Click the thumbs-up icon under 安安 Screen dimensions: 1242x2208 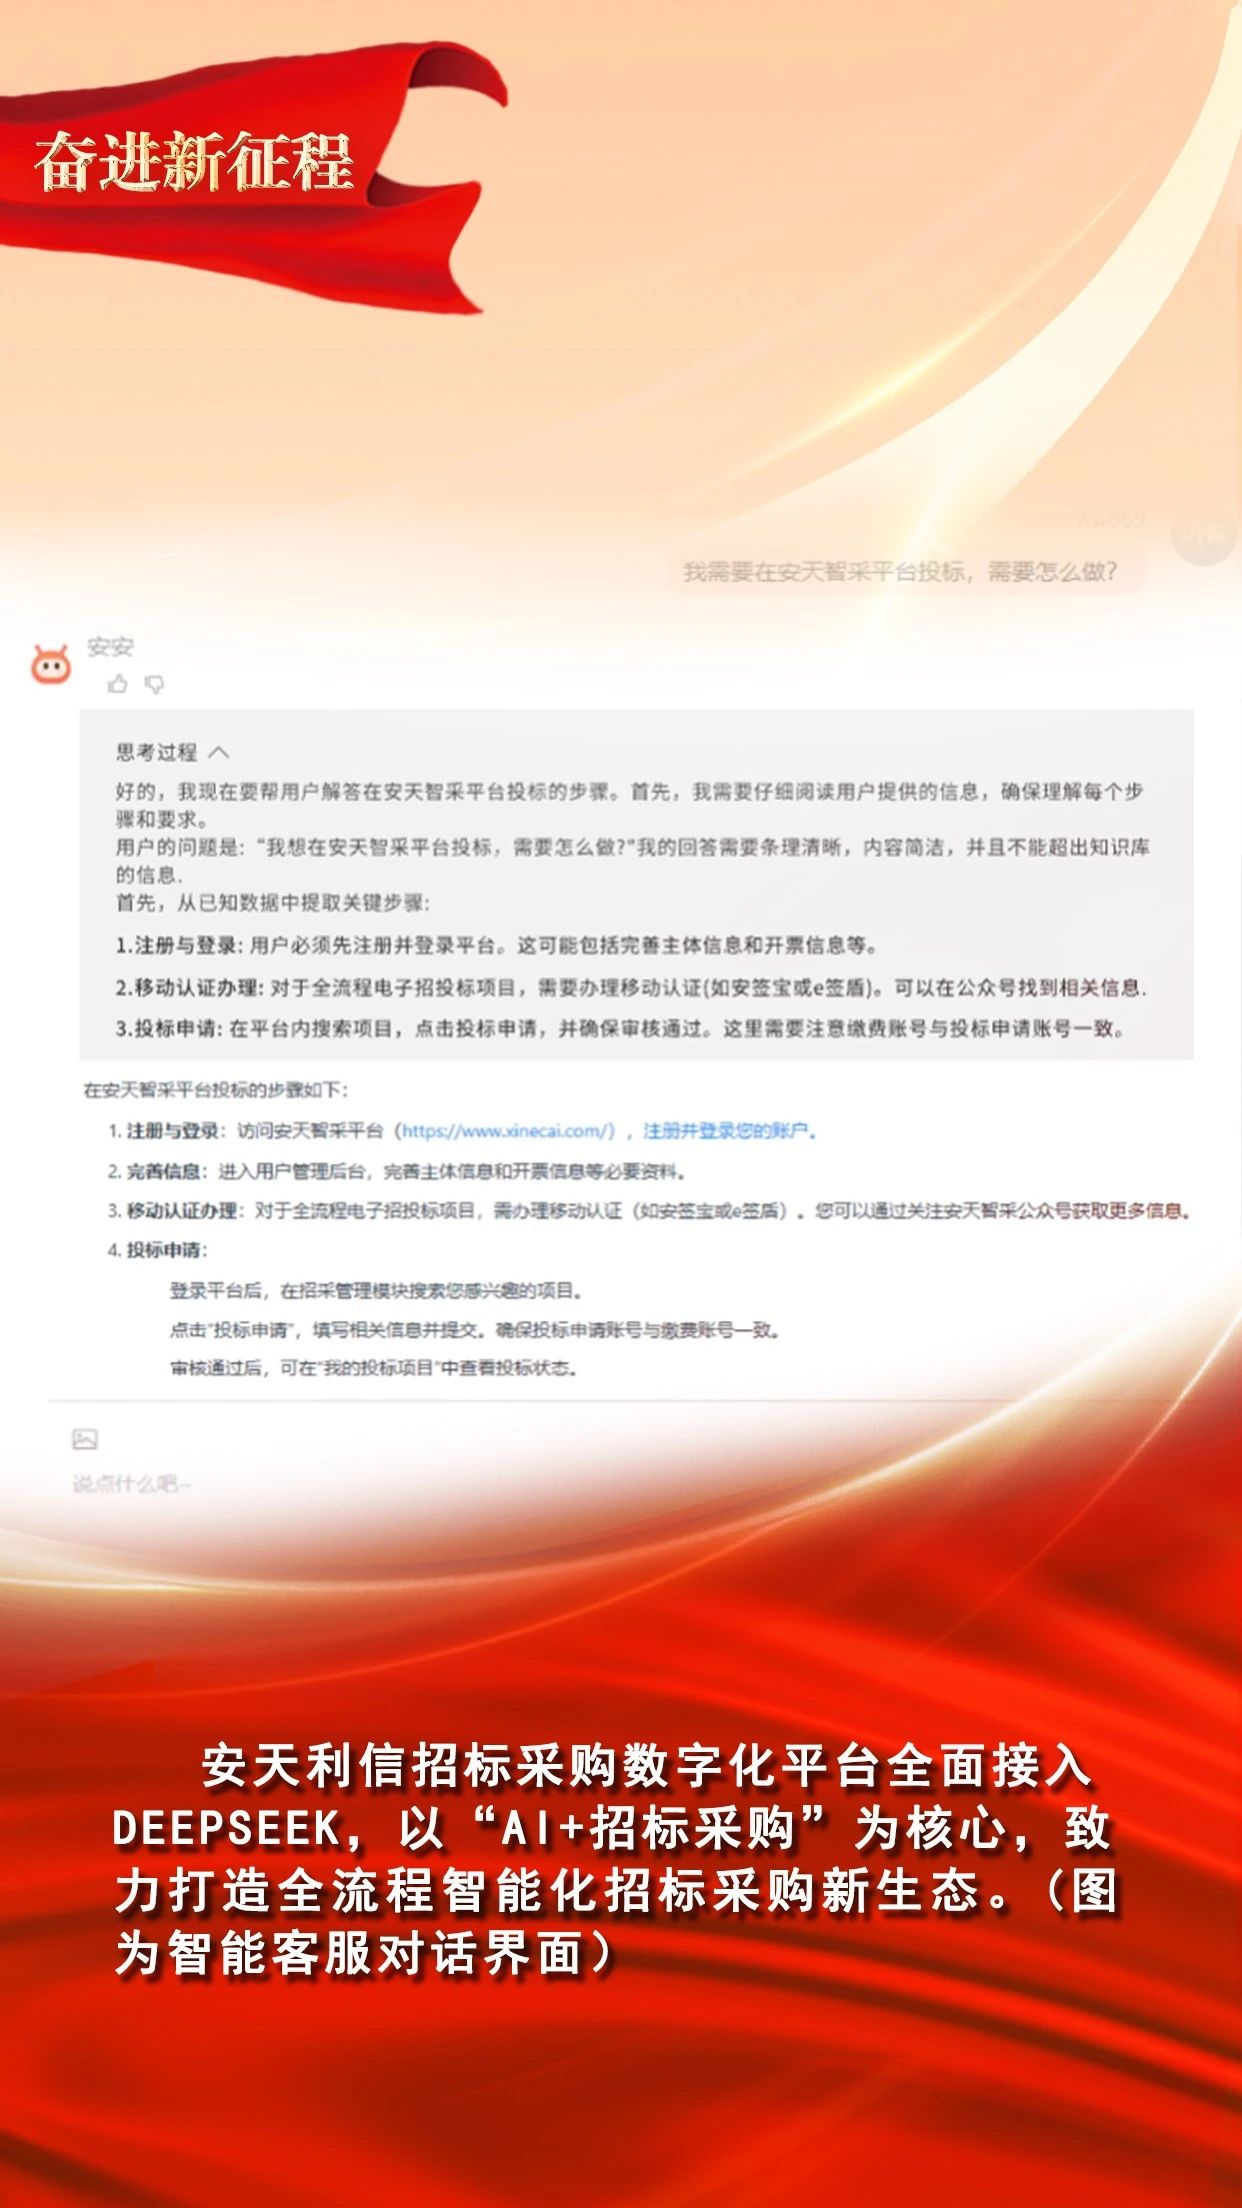click(x=118, y=684)
